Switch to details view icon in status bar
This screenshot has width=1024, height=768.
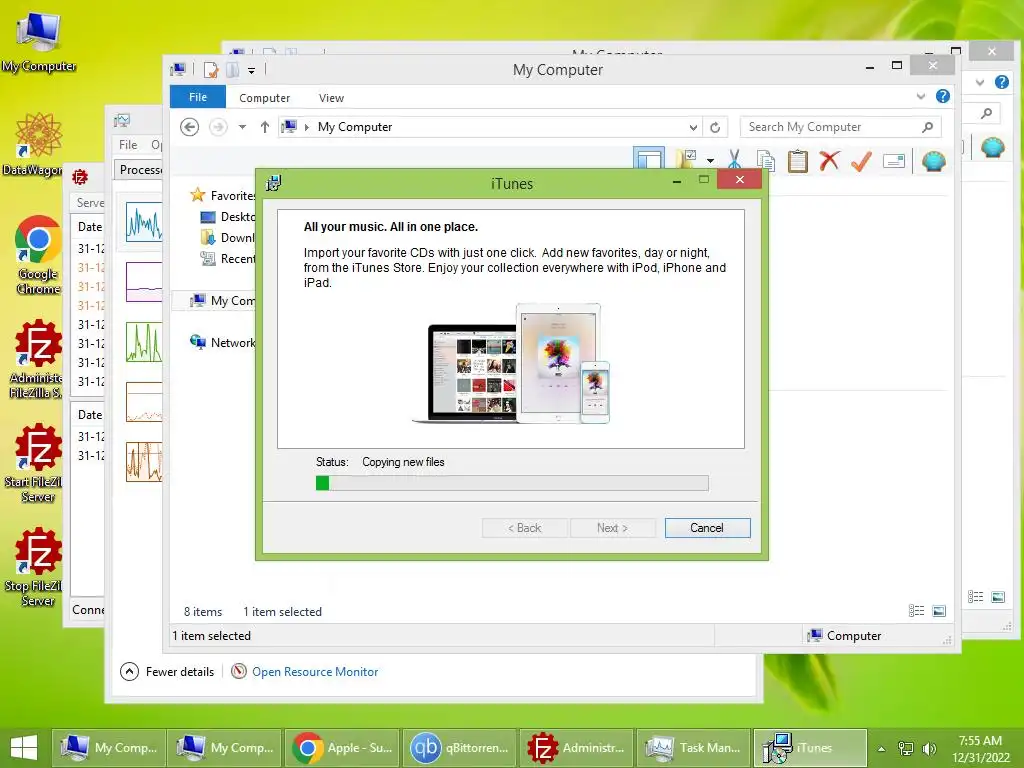(916, 611)
